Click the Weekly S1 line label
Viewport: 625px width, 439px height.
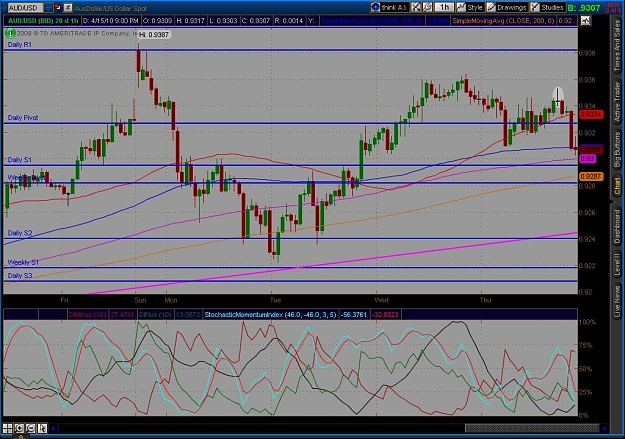[24, 262]
